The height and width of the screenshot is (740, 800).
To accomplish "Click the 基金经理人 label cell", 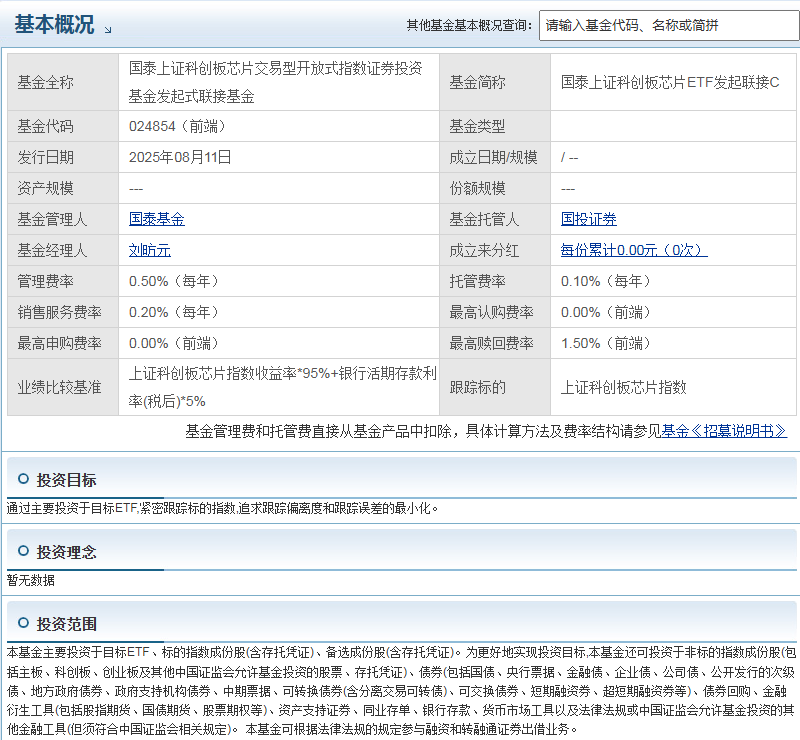I will click(63, 251).
